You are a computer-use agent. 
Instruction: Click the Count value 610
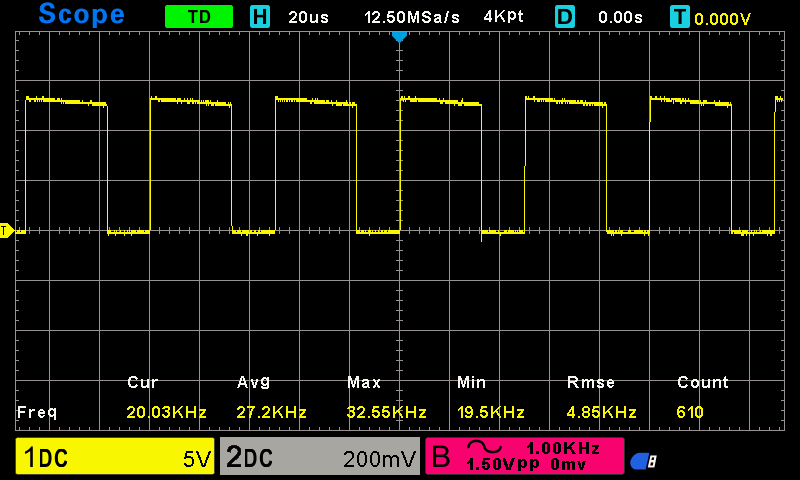pyautogui.click(x=690, y=412)
